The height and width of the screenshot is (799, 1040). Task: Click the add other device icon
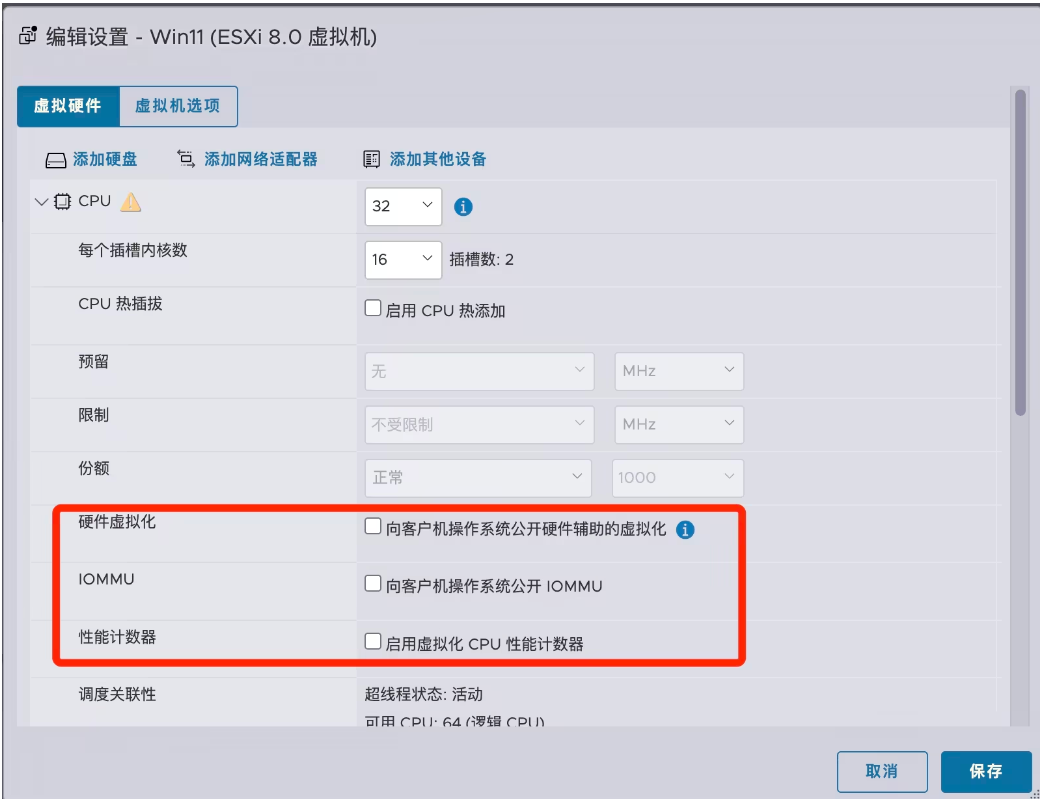(371, 159)
